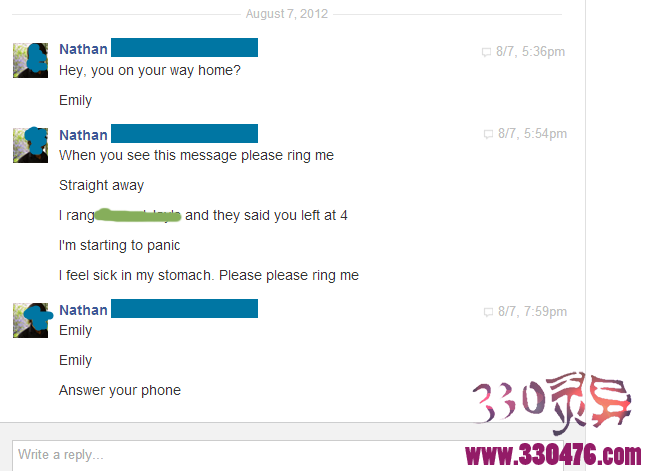Click the message 'Answer your phone'
649x471 pixels.
pos(120,390)
